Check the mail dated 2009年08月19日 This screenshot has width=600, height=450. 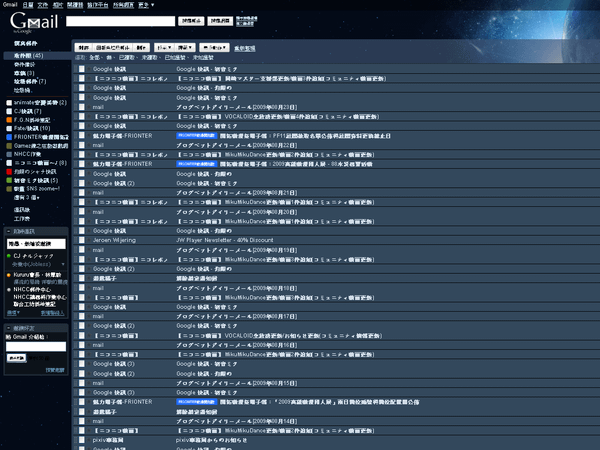pyautogui.click(x=82, y=250)
